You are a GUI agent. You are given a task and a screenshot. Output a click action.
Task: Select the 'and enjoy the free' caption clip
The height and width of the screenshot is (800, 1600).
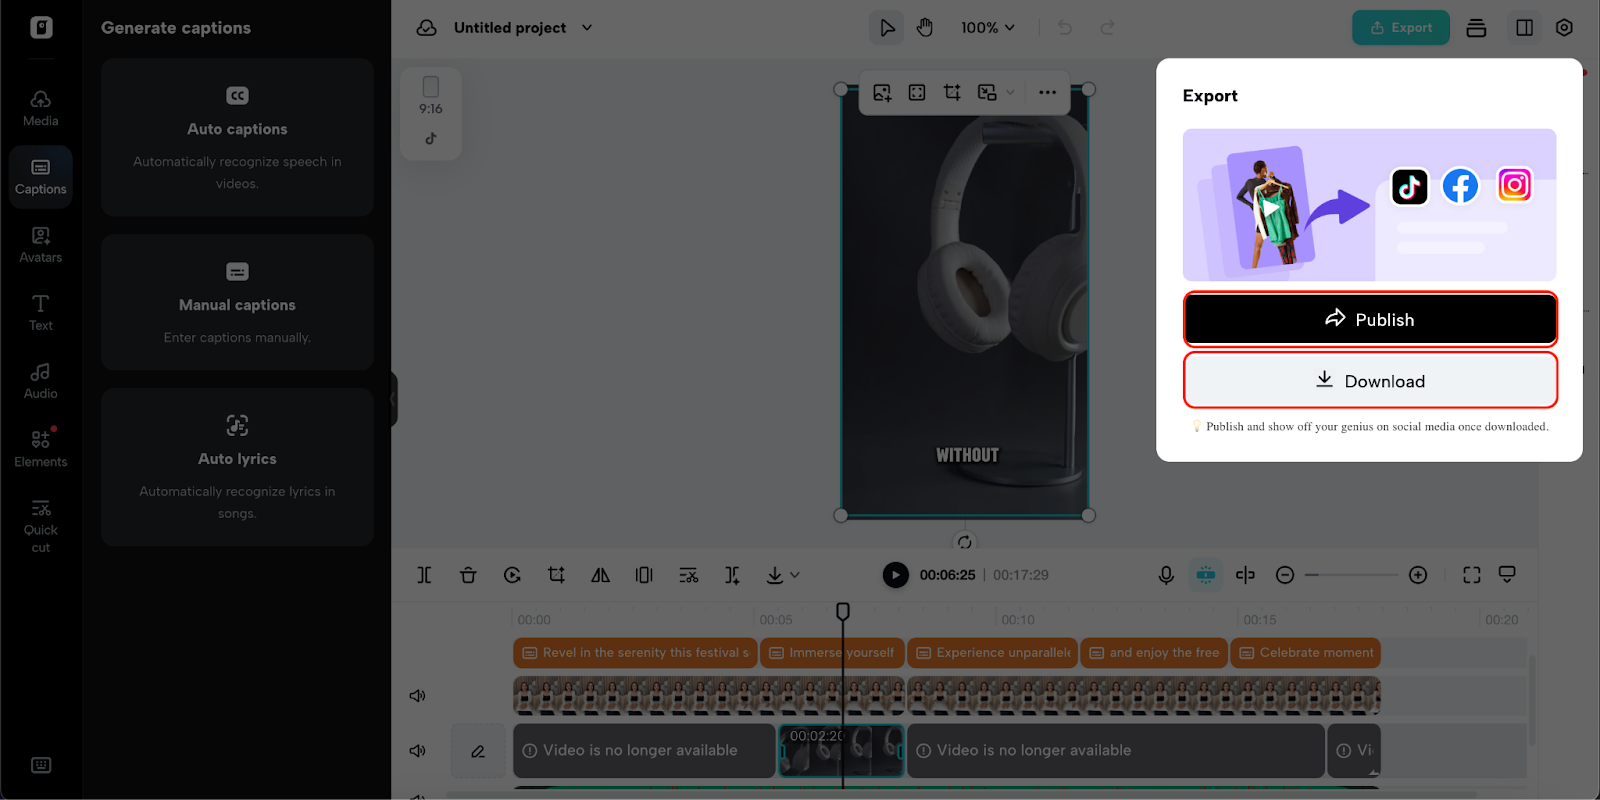[x=1154, y=652]
